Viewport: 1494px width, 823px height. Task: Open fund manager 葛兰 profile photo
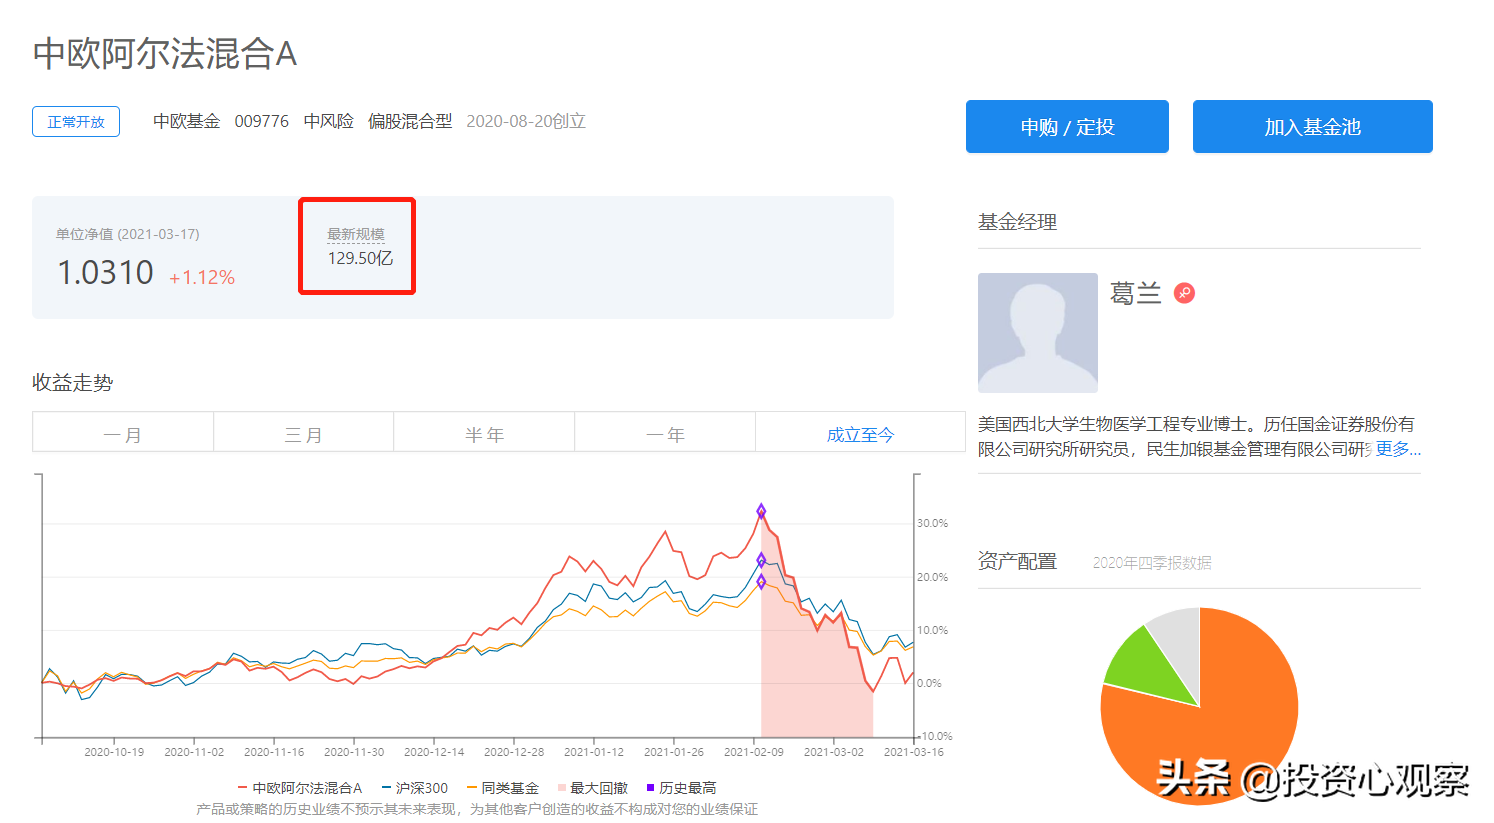tap(1038, 333)
